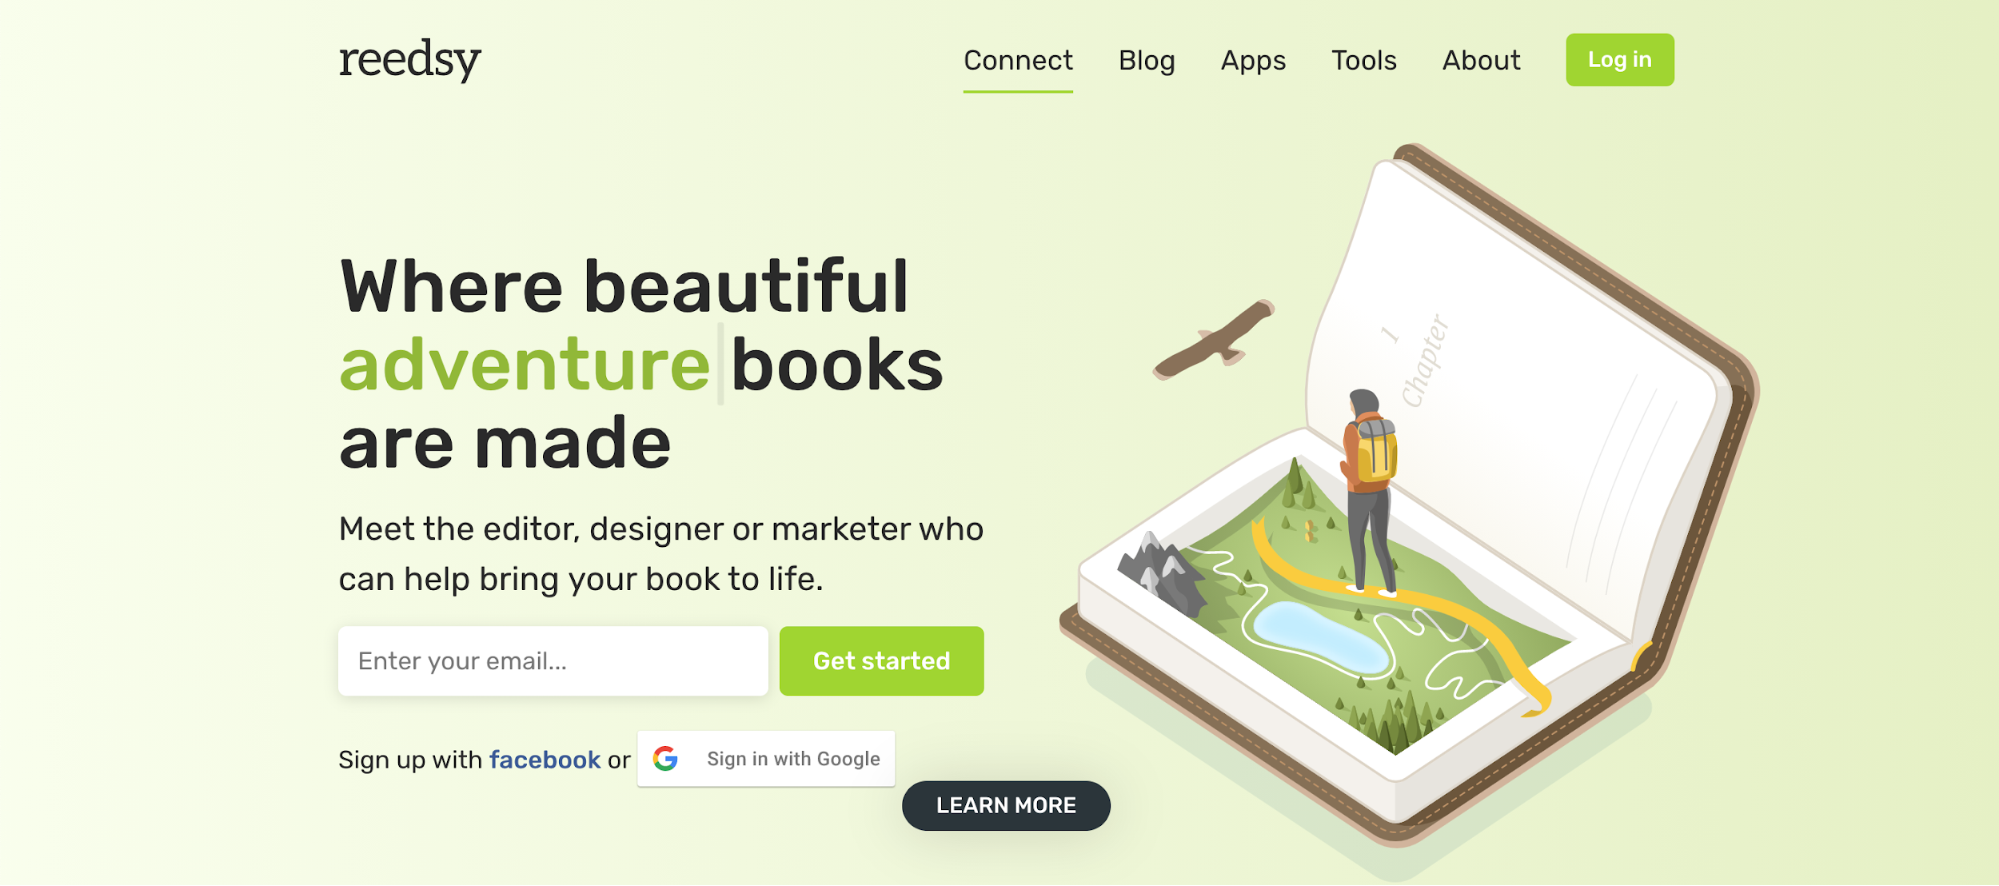Focus the Enter your email field
Screen dimensions: 1999x886
[x=553, y=661]
